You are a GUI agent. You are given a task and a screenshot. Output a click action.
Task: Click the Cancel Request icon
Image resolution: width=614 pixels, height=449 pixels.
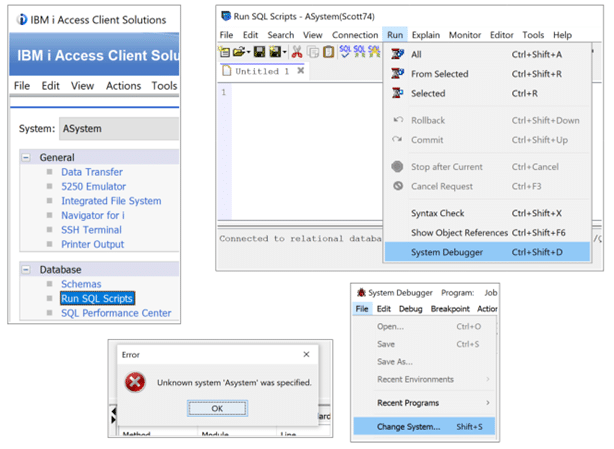pyautogui.click(x=398, y=186)
